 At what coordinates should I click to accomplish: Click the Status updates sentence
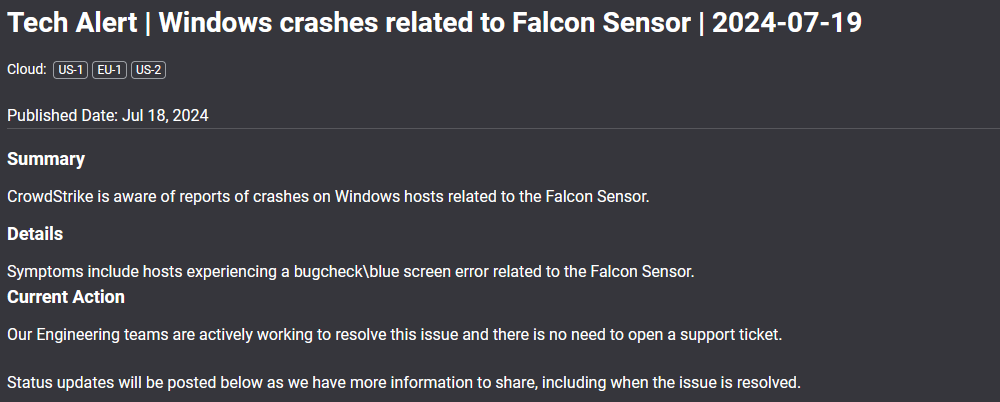(404, 382)
